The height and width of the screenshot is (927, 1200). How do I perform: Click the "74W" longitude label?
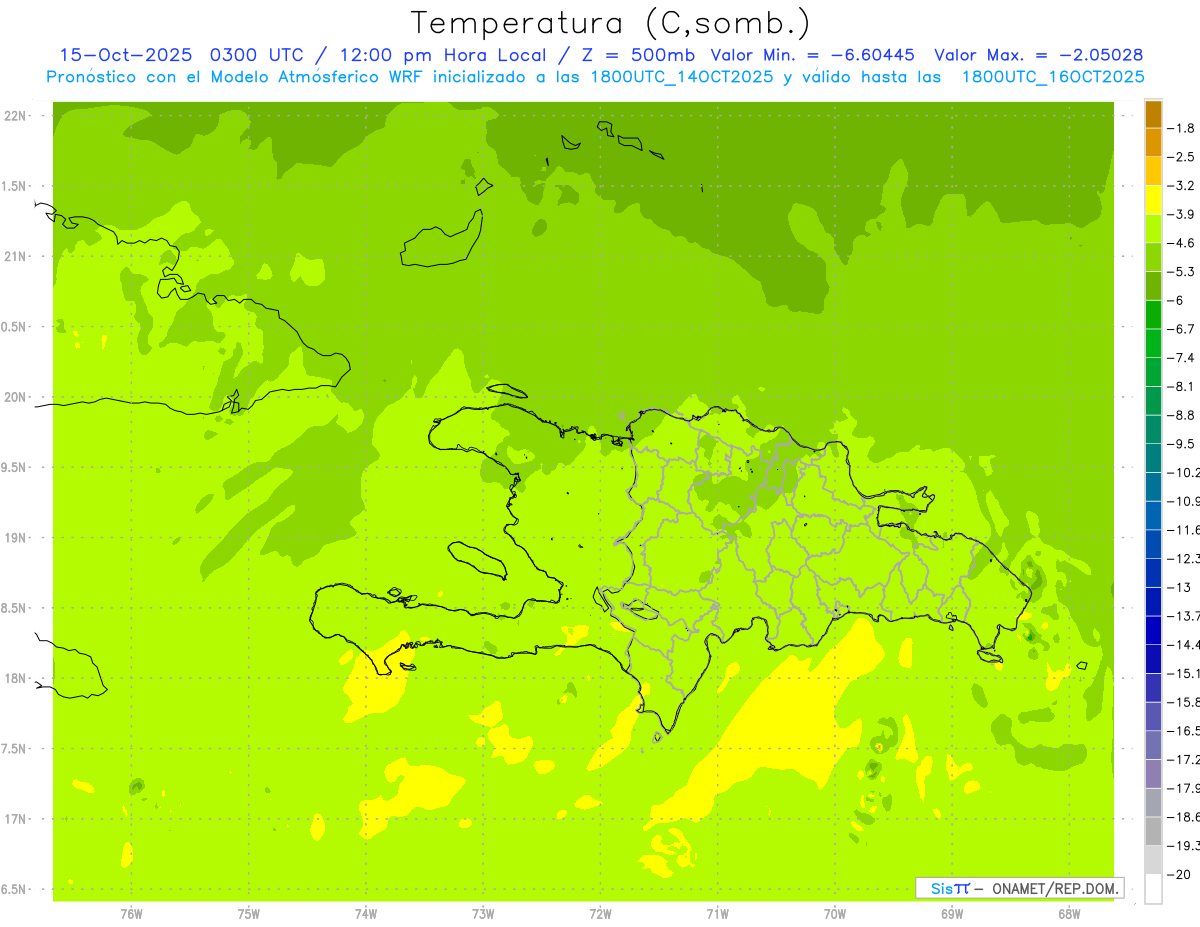(x=366, y=914)
